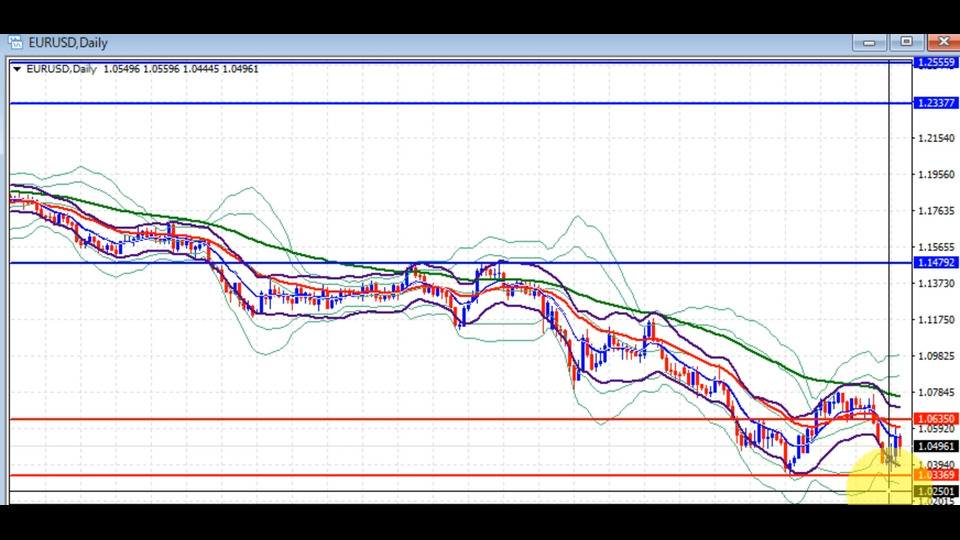Click the 1.21540 price scale value
The image size is (960, 540).
pyautogui.click(x=936, y=138)
